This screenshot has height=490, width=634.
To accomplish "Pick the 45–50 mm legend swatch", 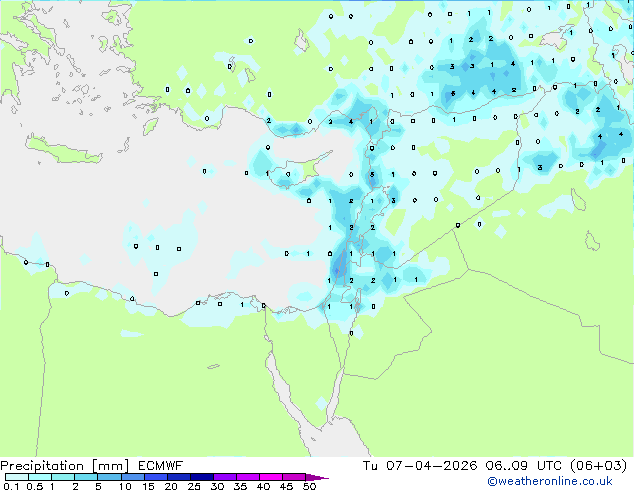I will tap(294, 477).
